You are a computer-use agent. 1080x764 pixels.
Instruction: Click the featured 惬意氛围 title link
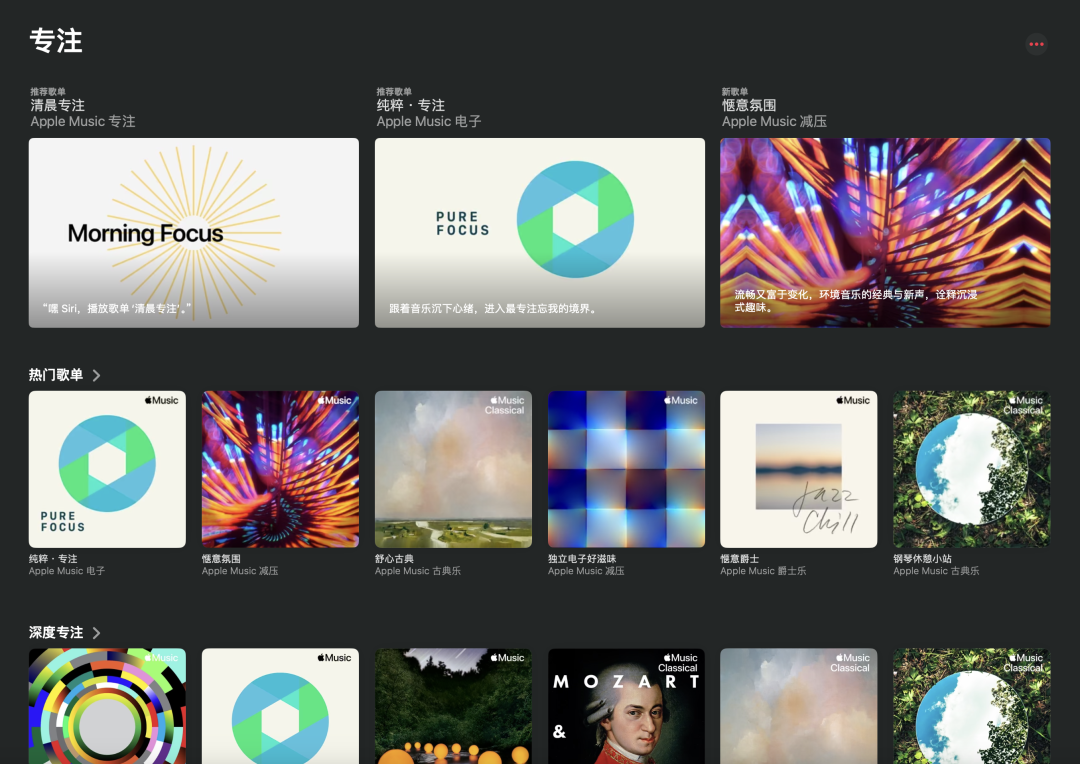coord(749,105)
